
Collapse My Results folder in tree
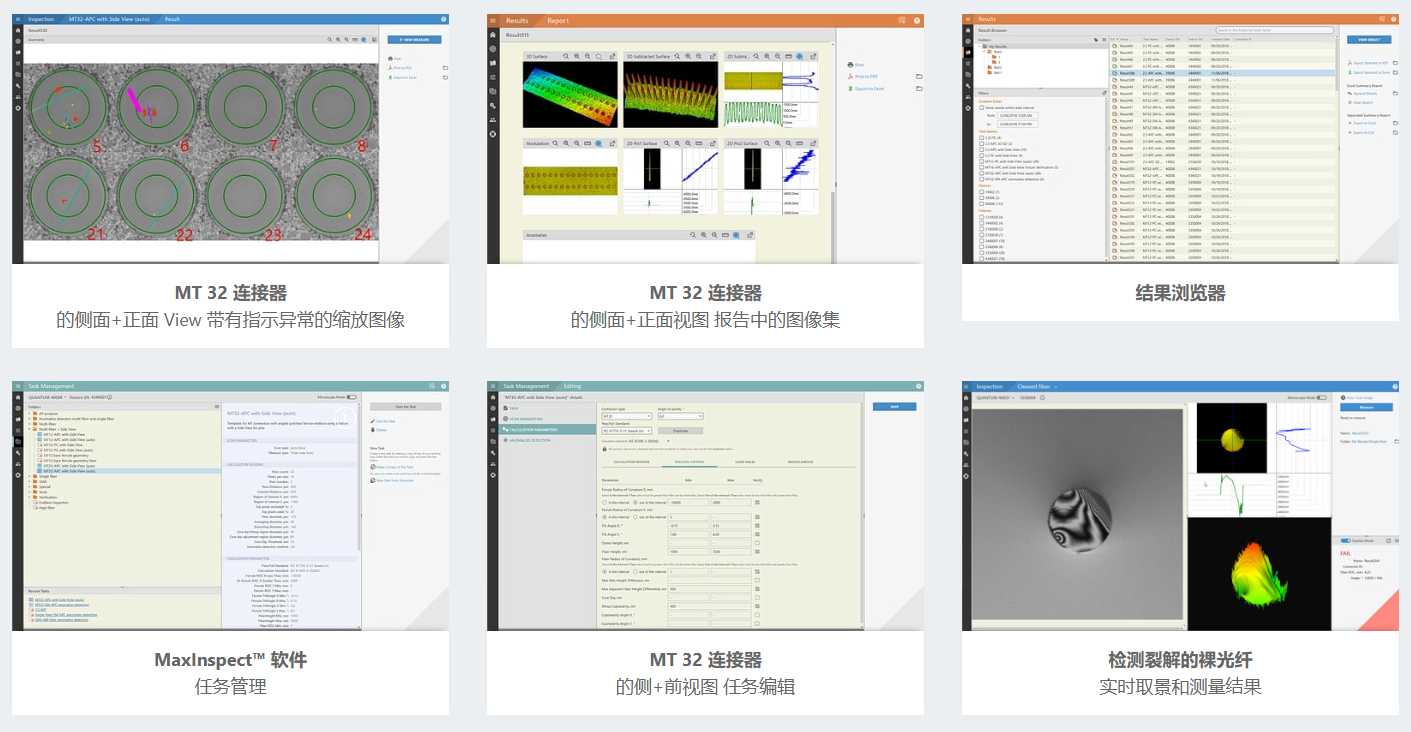(983, 46)
